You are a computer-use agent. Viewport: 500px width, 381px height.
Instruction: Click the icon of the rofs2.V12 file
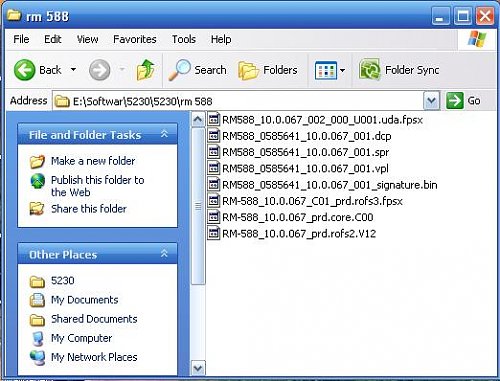pyautogui.click(x=214, y=233)
